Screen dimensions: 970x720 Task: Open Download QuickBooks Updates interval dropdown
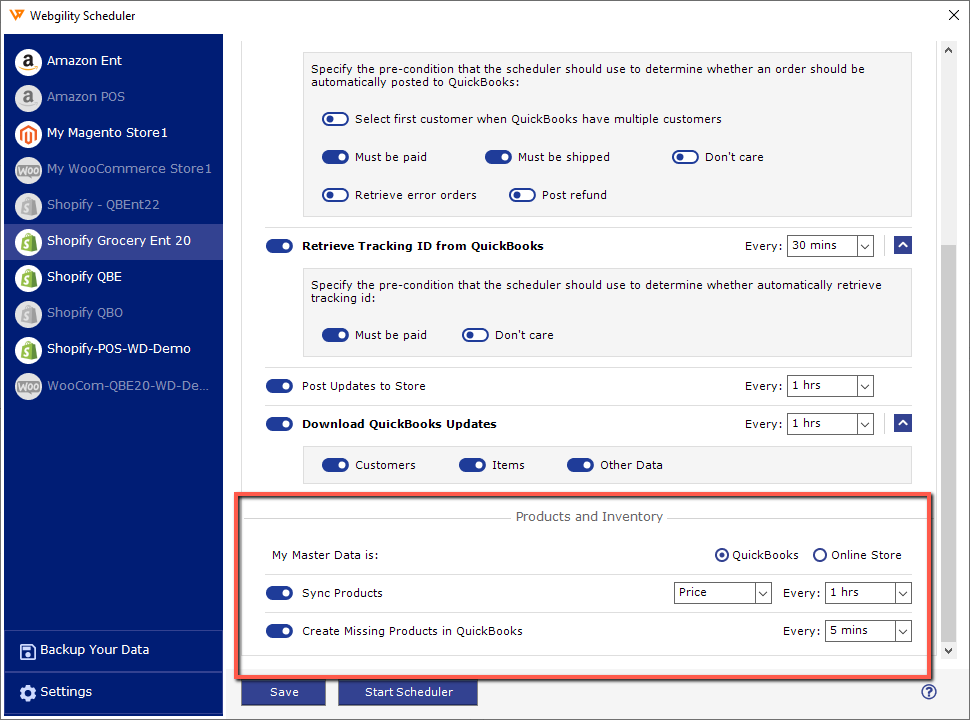tap(830, 424)
